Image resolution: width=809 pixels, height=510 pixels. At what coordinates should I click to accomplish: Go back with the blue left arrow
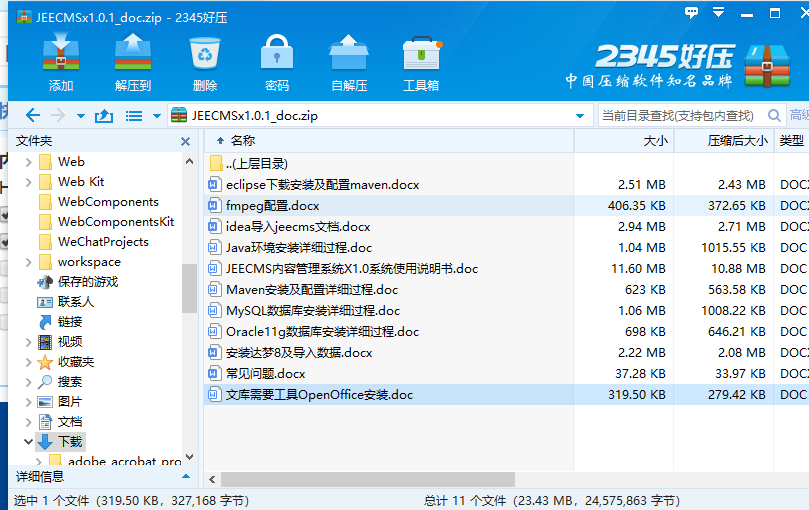tap(33, 115)
